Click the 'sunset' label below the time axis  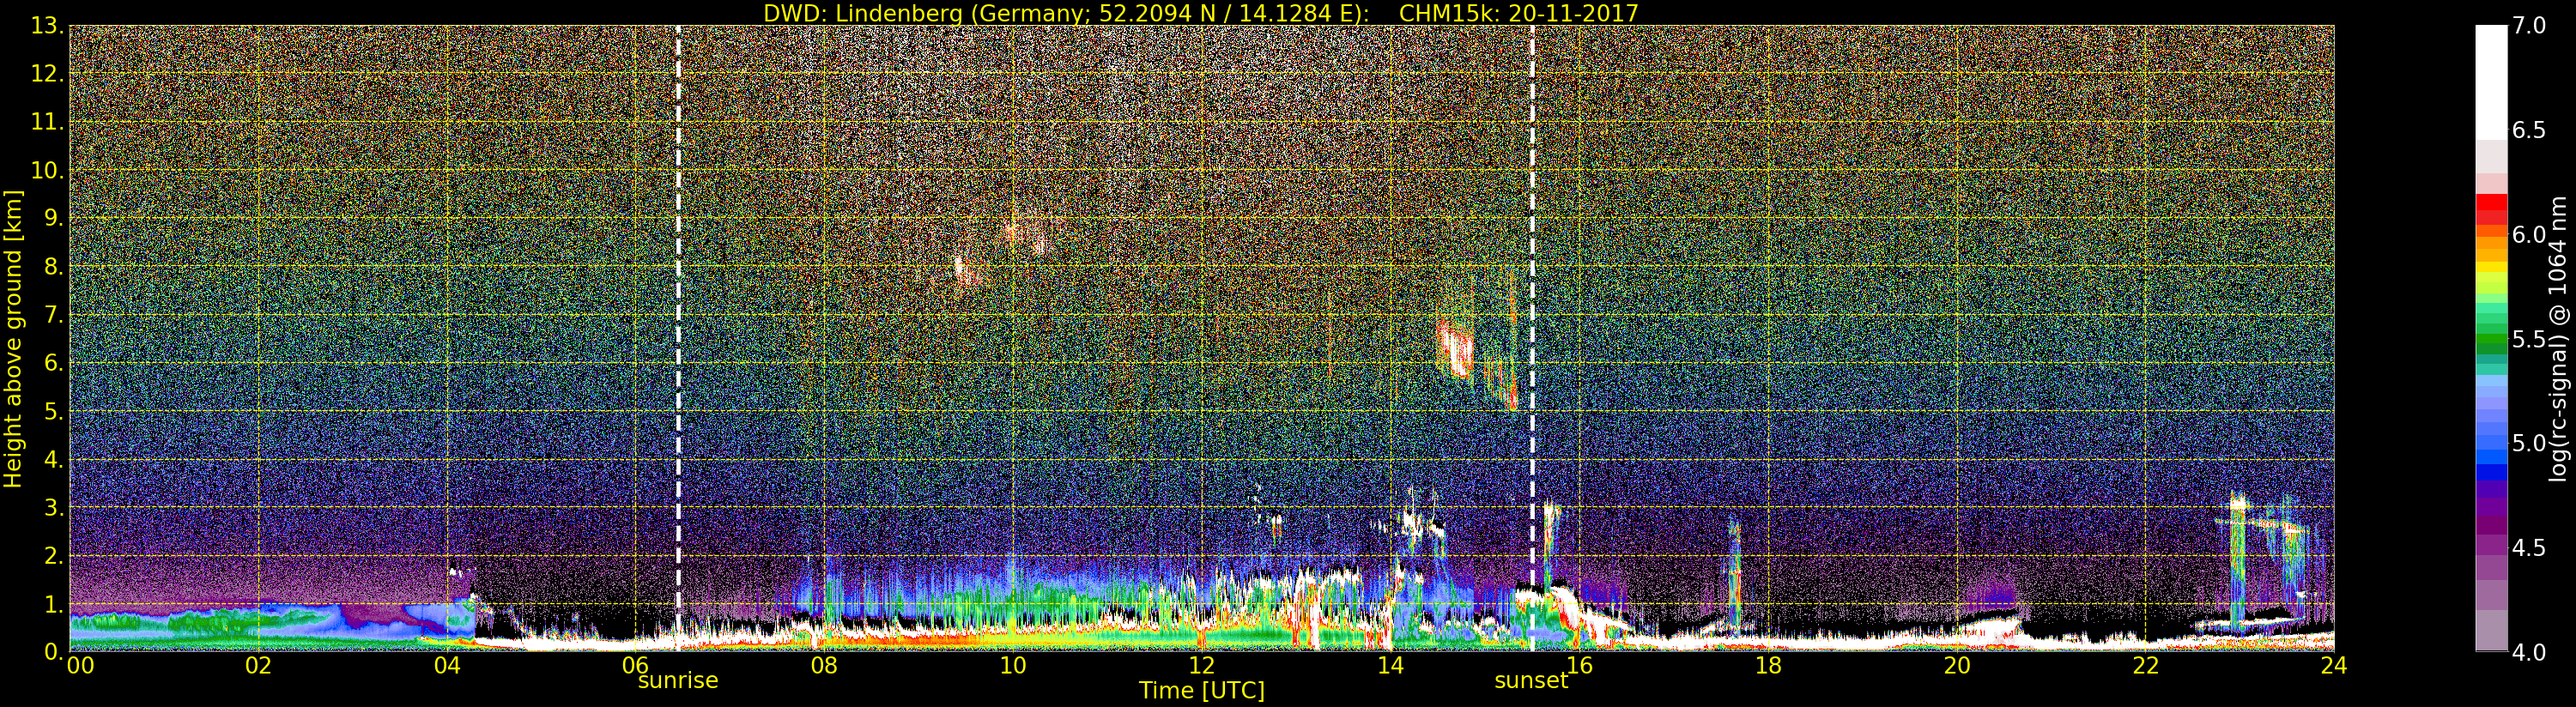pos(1531,681)
